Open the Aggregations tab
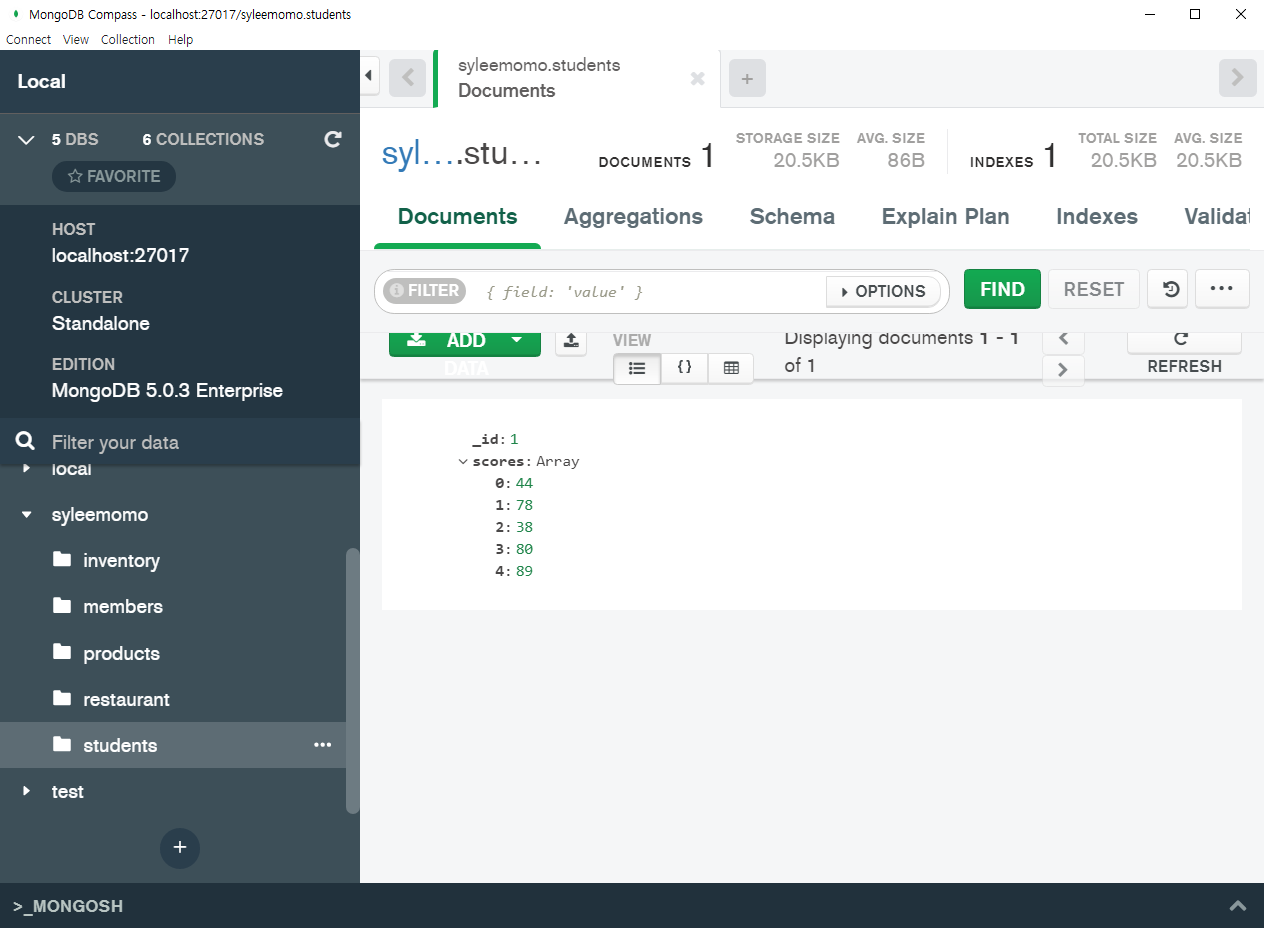 pyautogui.click(x=633, y=217)
